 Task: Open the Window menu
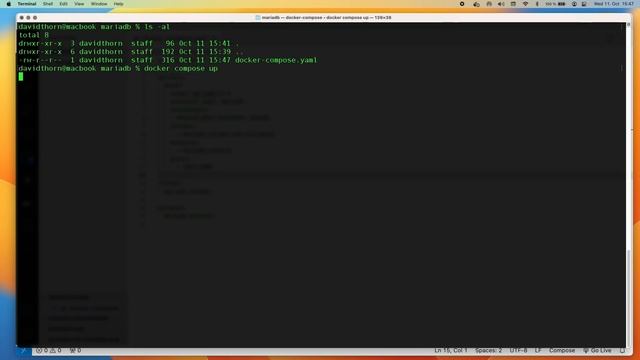click(99, 4)
